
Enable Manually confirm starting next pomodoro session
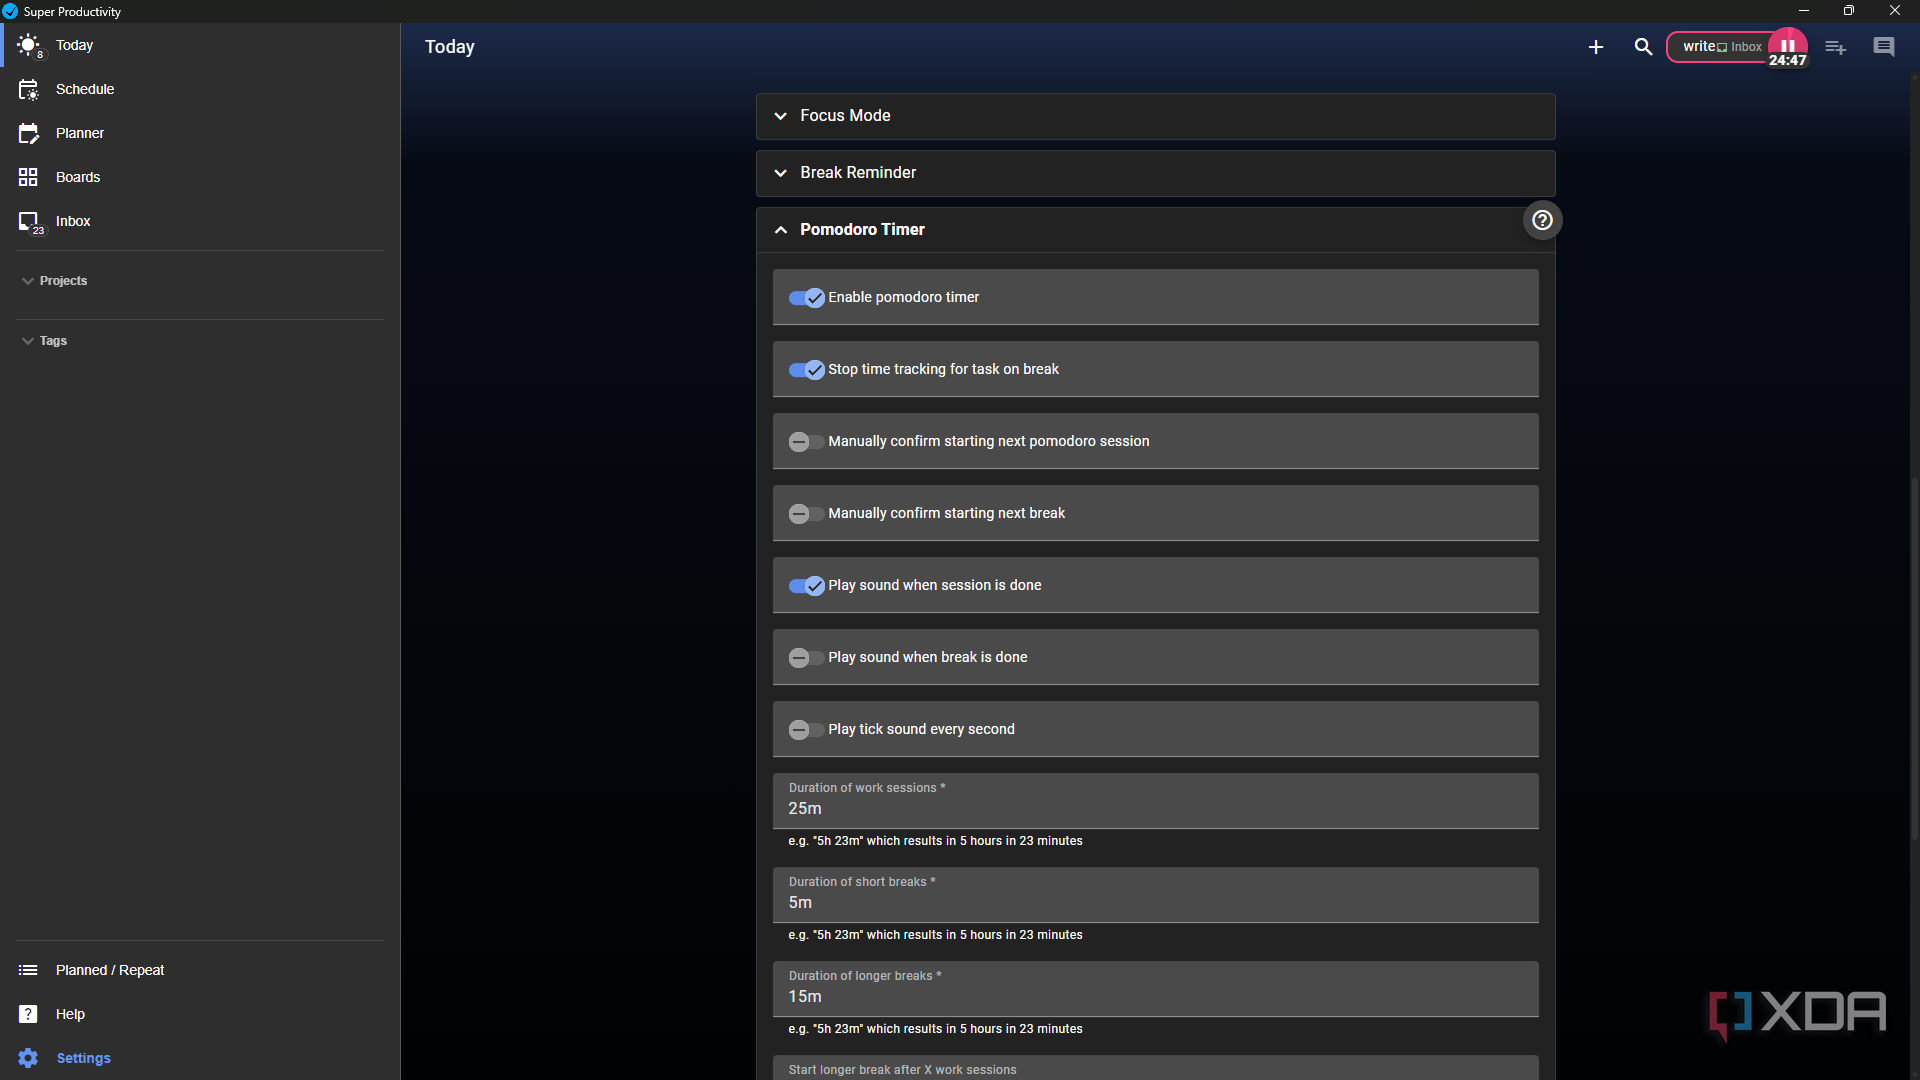pyautogui.click(x=806, y=441)
